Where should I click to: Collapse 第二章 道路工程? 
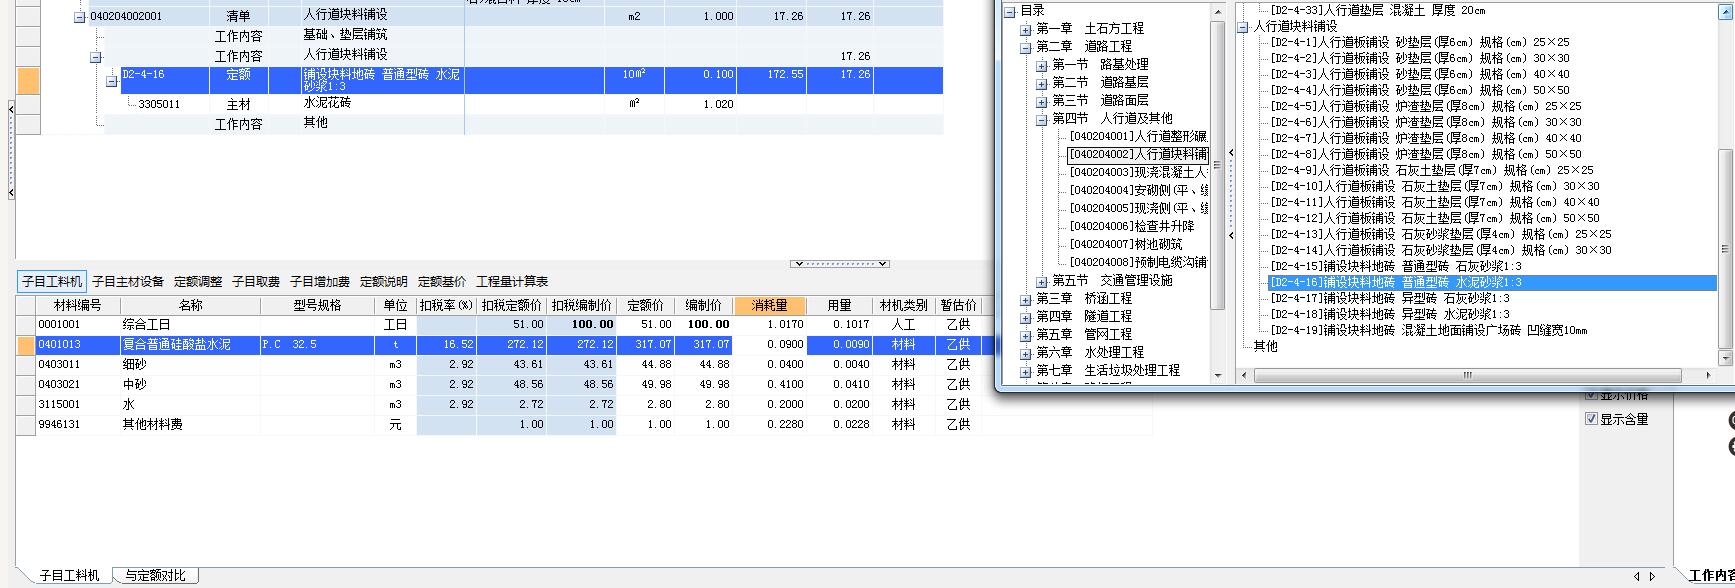[1025, 47]
